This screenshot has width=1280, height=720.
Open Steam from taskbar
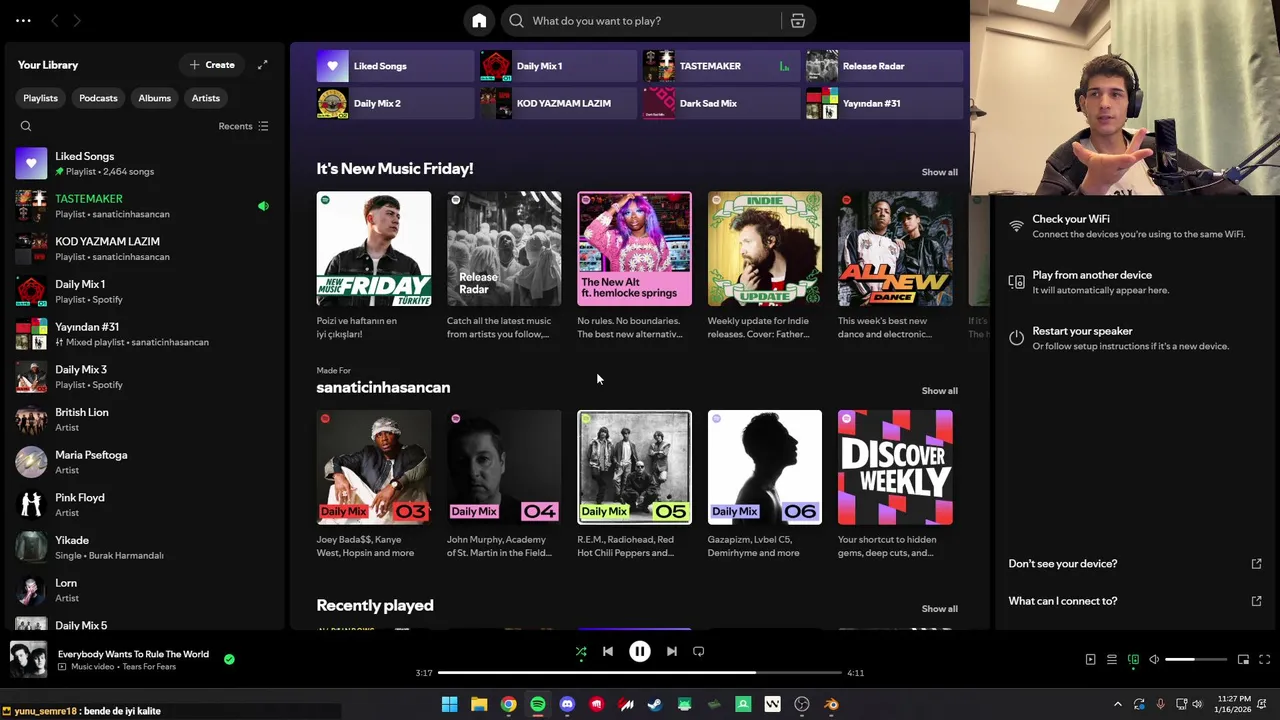pos(655,705)
